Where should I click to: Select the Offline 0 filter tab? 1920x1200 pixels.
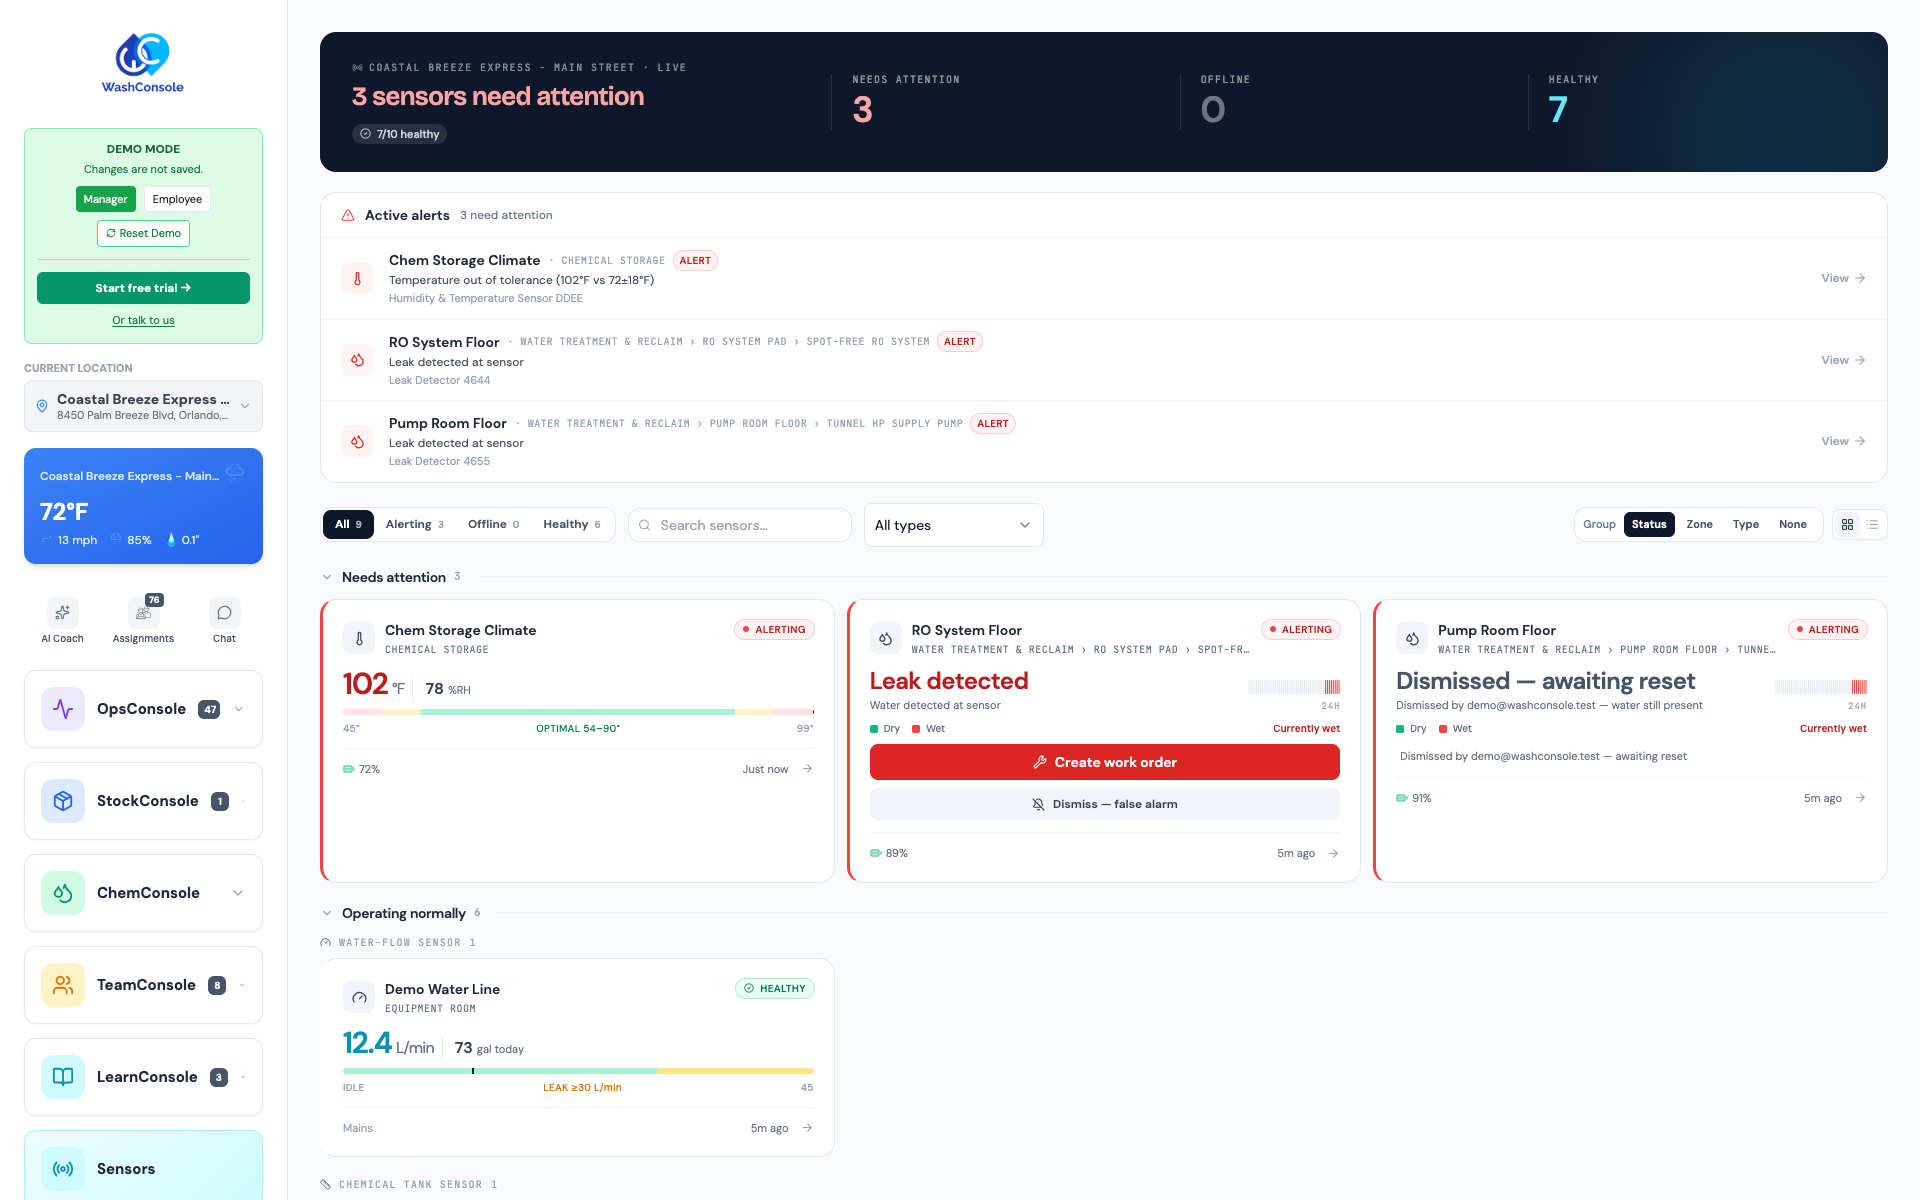point(493,524)
